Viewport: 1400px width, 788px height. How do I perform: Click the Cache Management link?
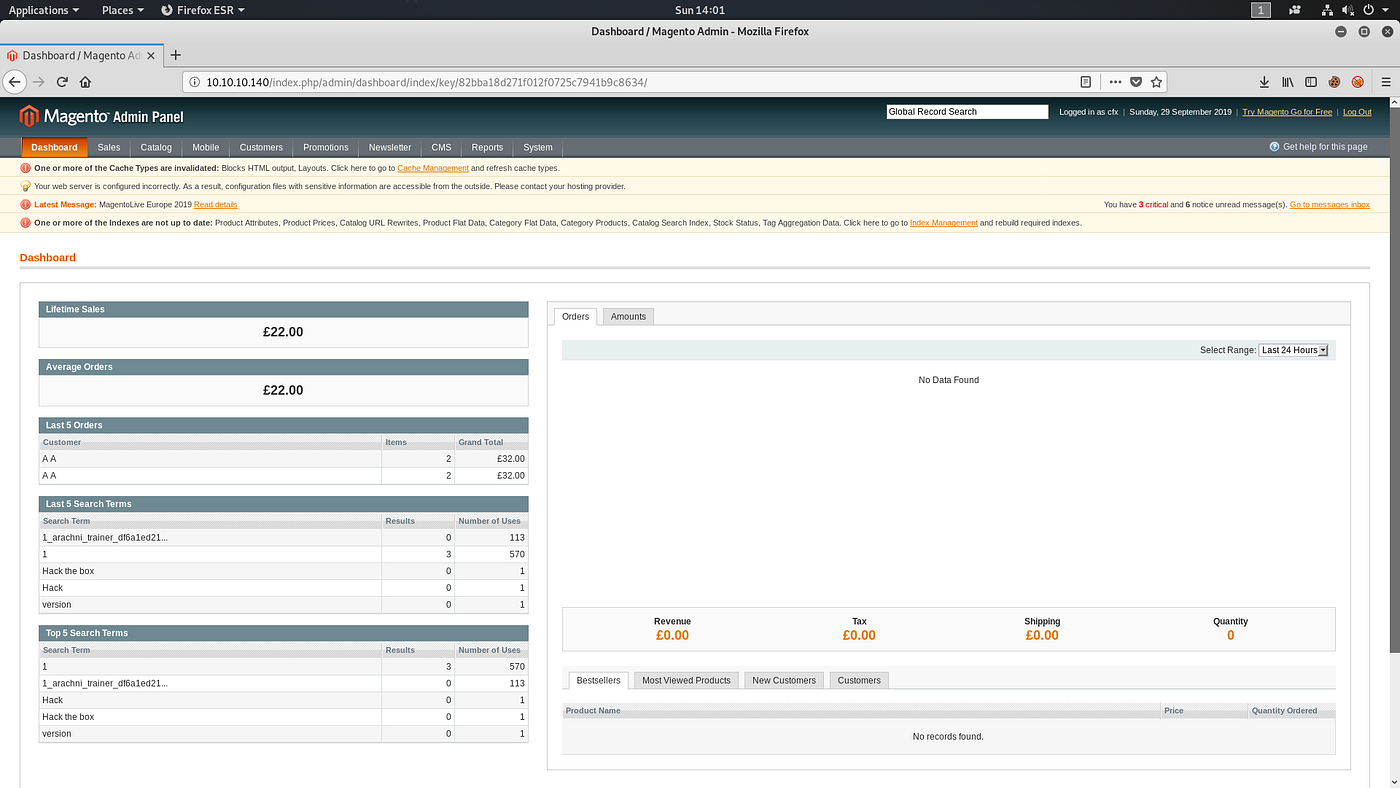click(433, 168)
